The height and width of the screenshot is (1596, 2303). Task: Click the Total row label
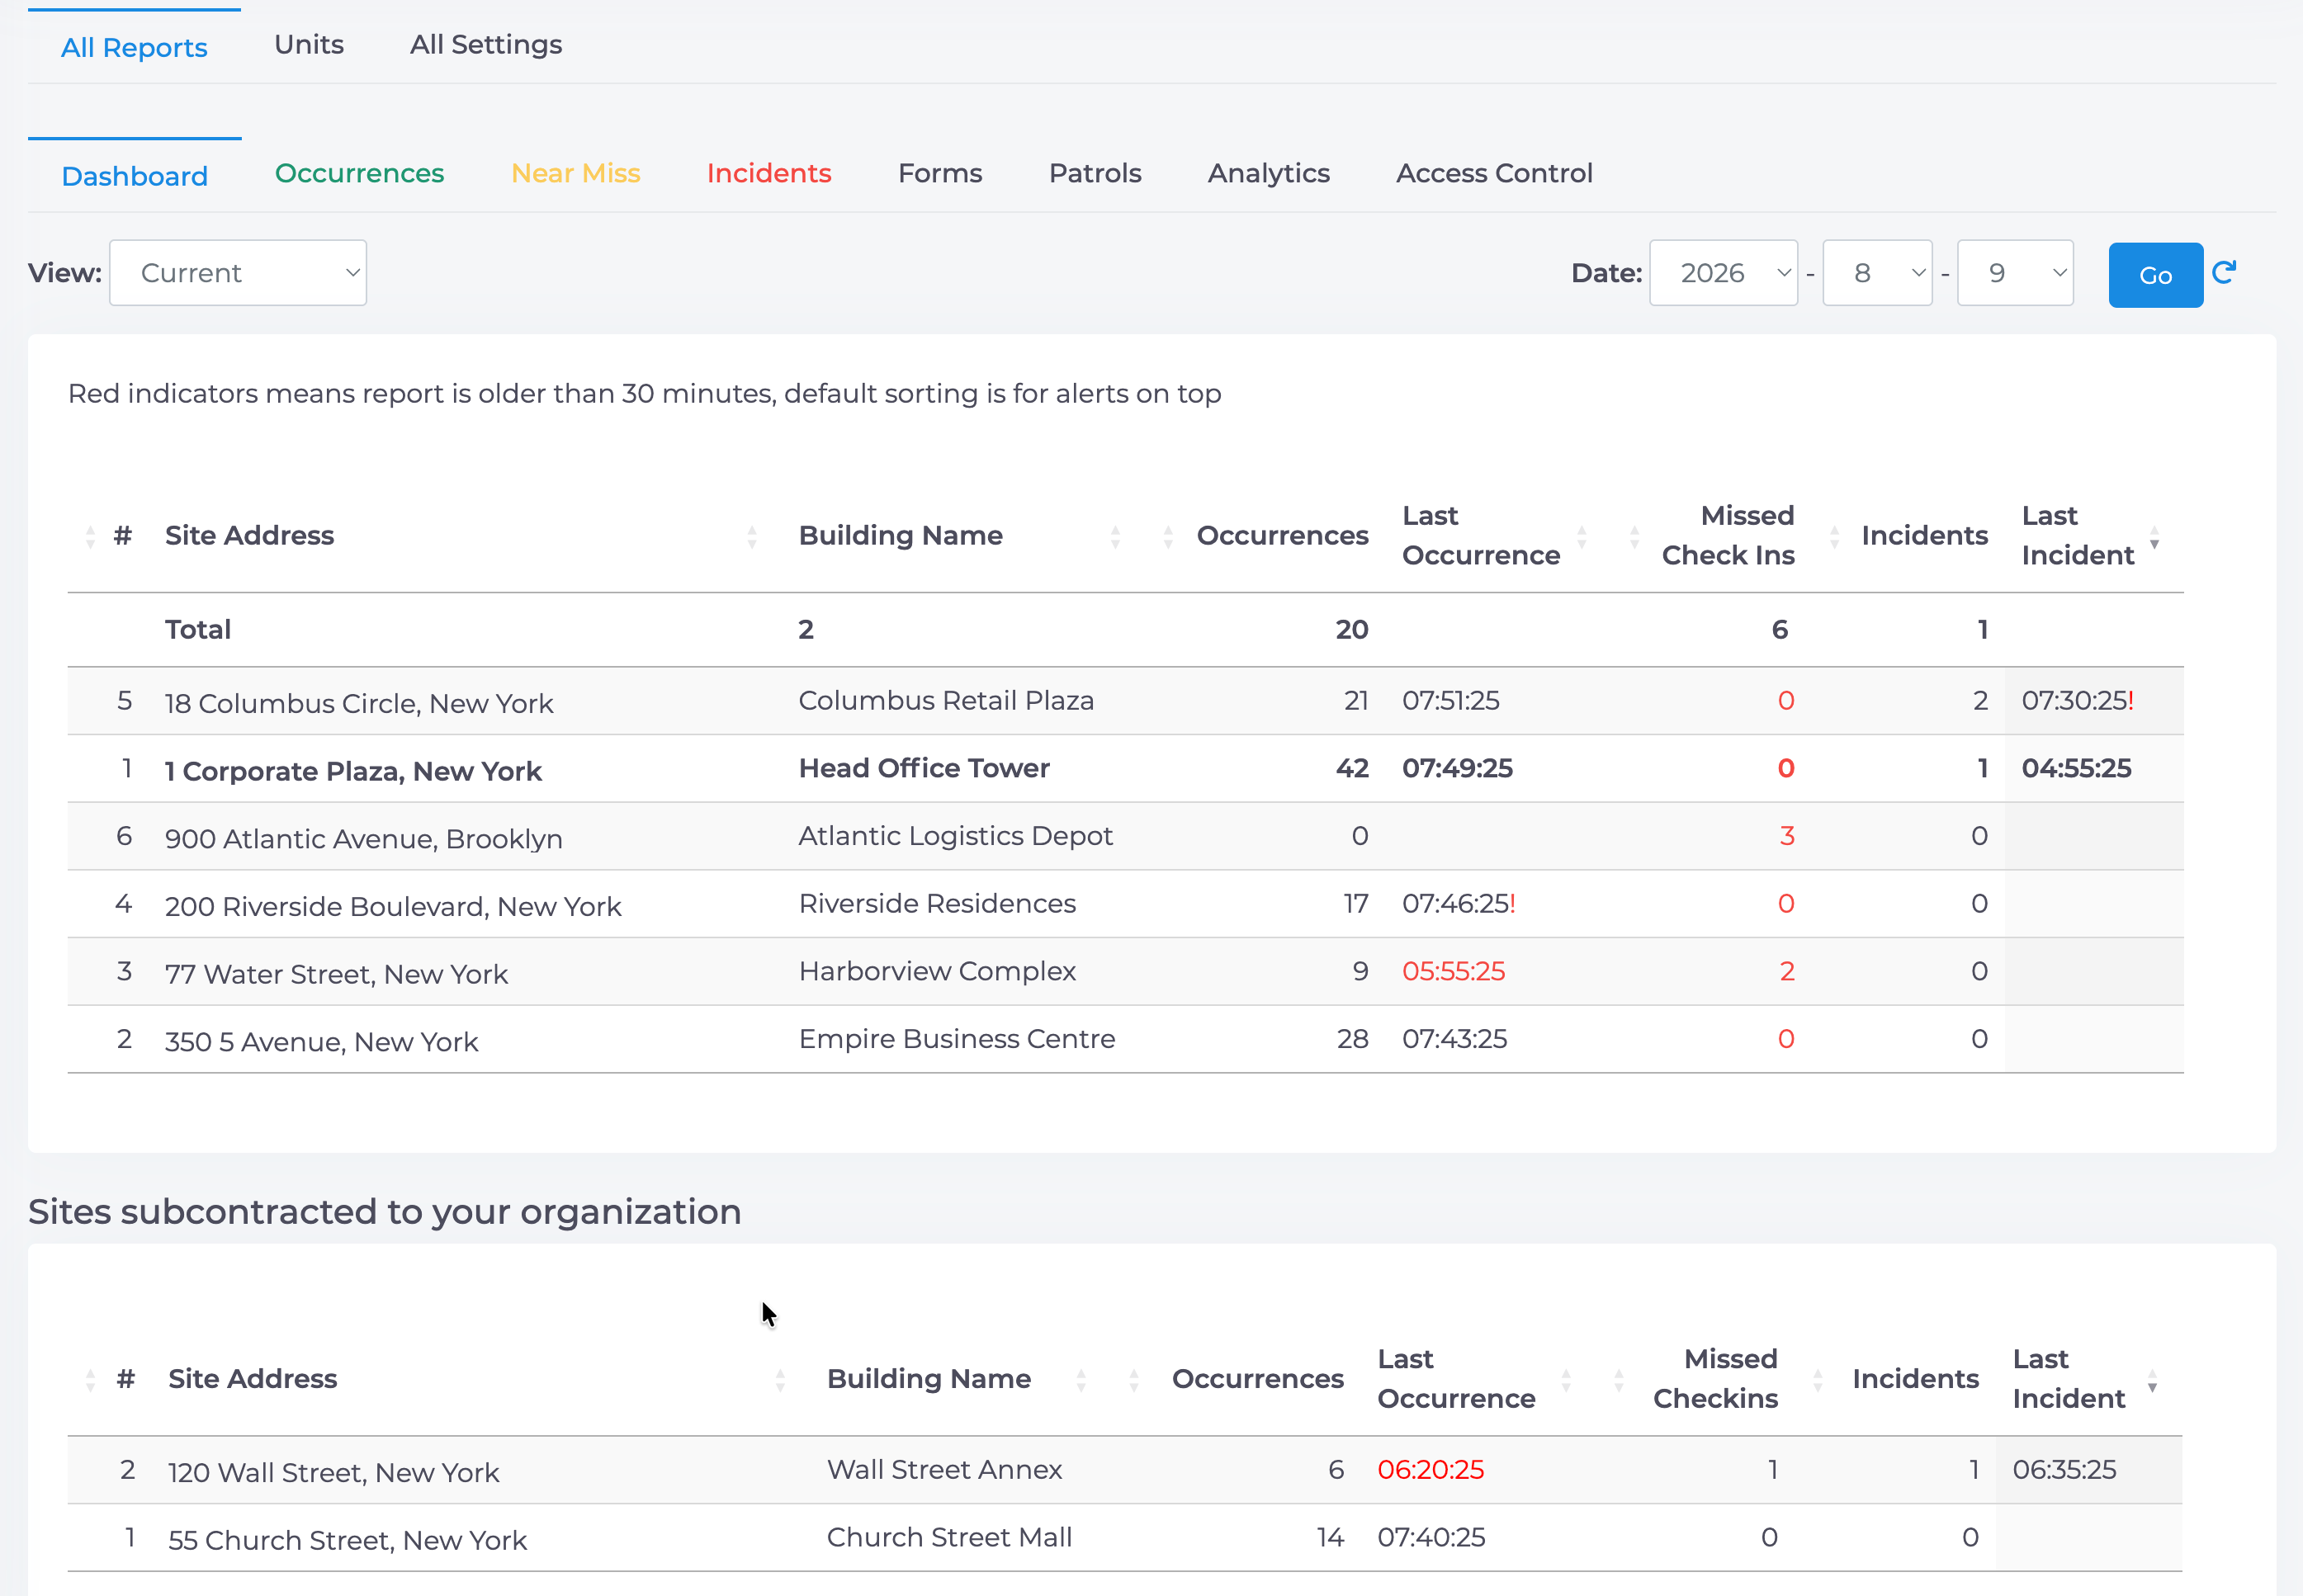tap(198, 630)
